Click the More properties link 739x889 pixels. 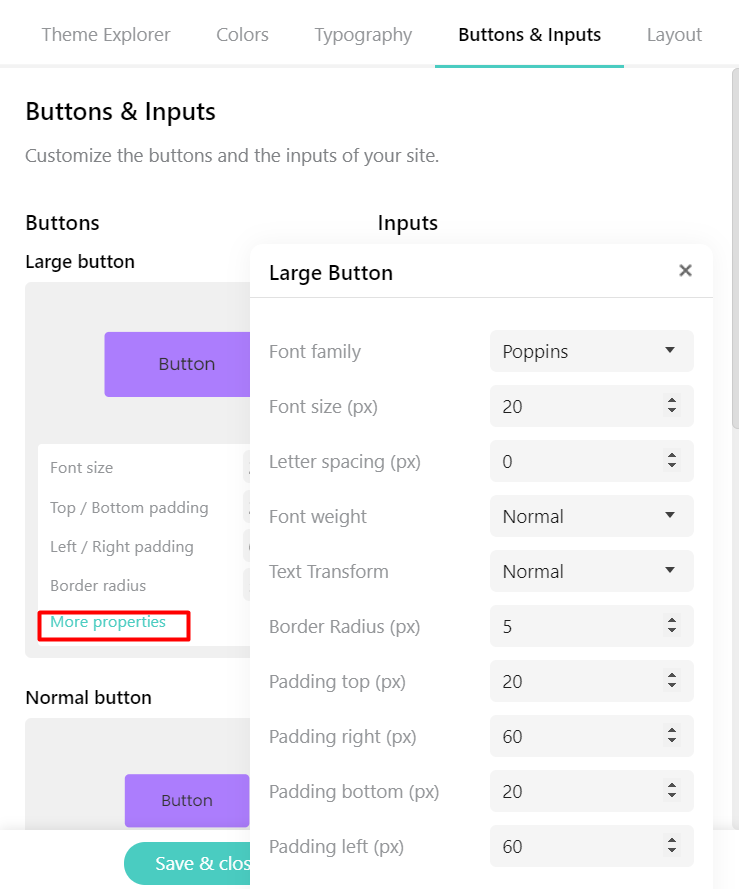point(108,622)
